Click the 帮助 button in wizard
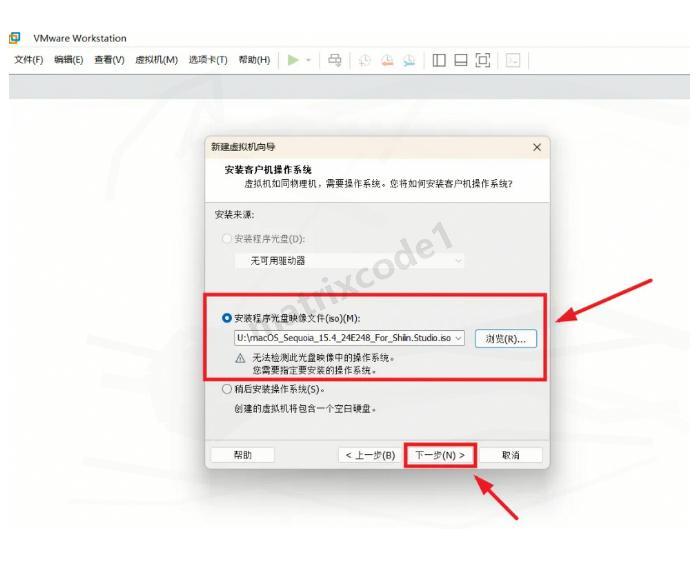The width and height of the screenshot is (700, 561). tap(243, 455)
